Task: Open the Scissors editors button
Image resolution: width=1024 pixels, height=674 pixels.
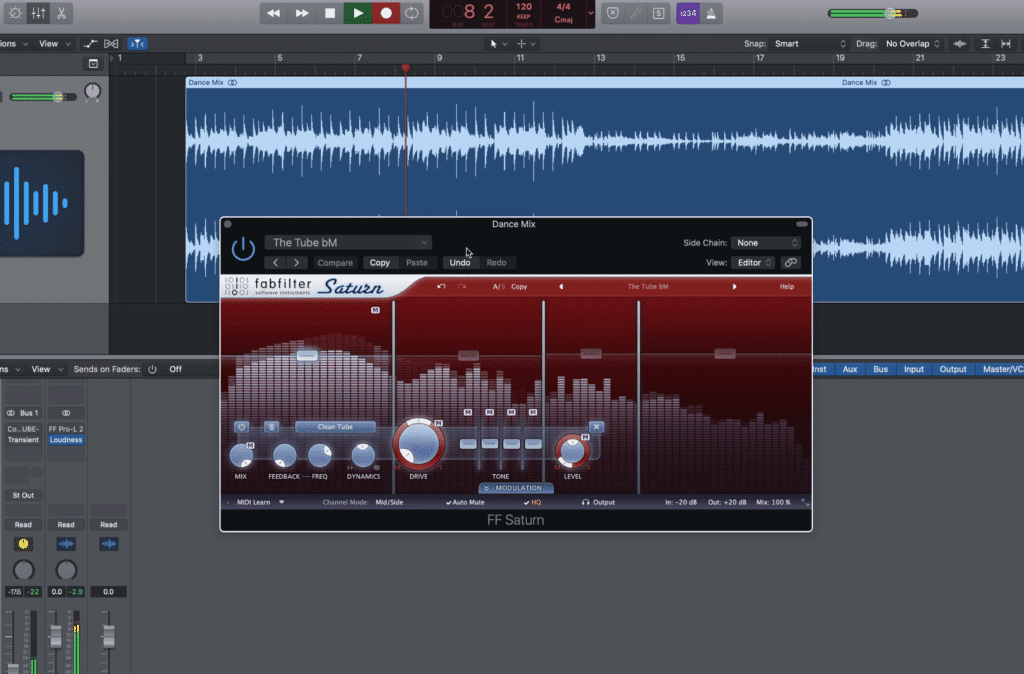Action: pos(61,13)
